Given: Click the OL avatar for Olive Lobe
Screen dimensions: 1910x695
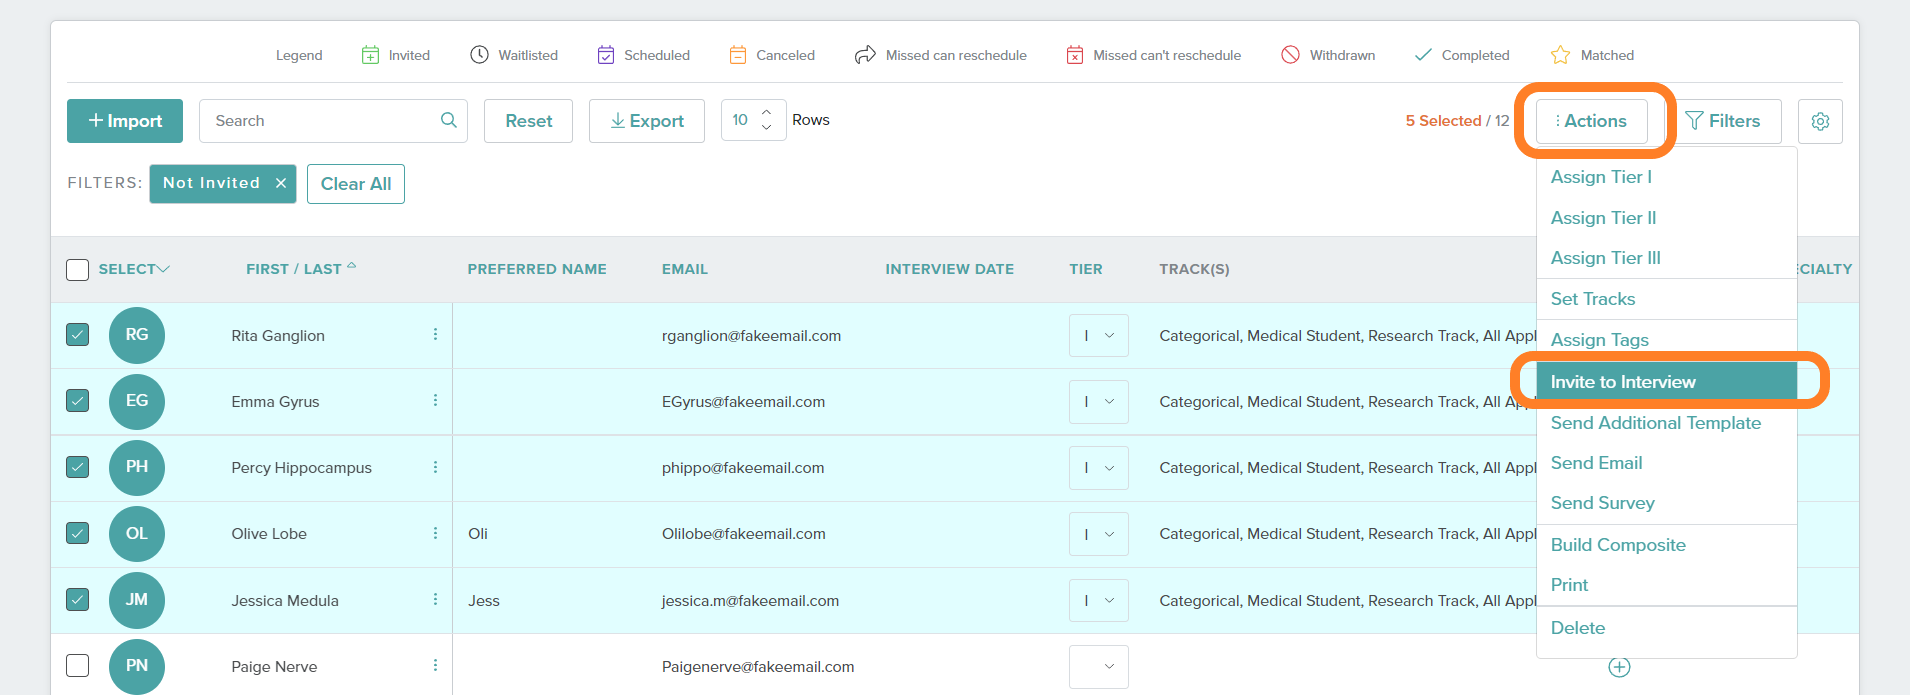Looking at the screenshot, I should [137, 534].
